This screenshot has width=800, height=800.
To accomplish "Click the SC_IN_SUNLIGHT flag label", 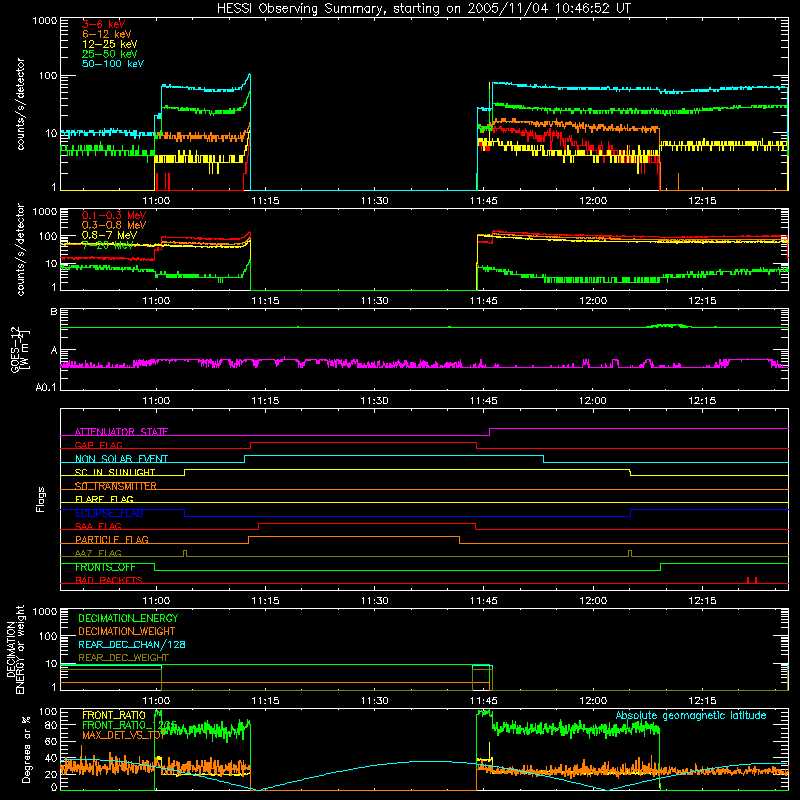I will click(115, 472).
